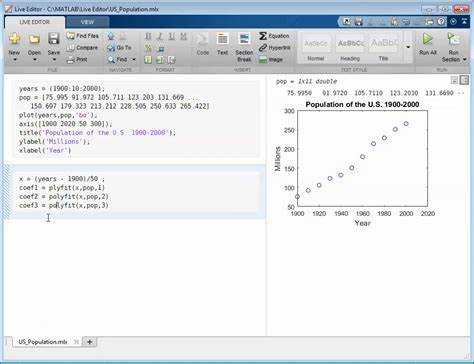Viewport: 474px width, 364px height.
Task: Click the Hyperlink button
Action: (x=275, y=48)
